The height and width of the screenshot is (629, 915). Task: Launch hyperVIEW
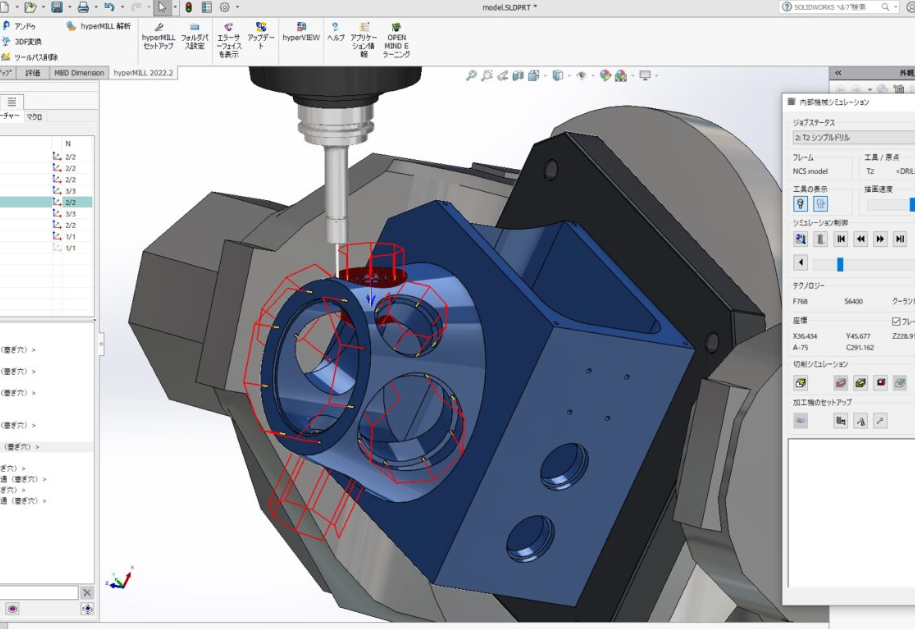pyautogui.click(x=301, y=32)
